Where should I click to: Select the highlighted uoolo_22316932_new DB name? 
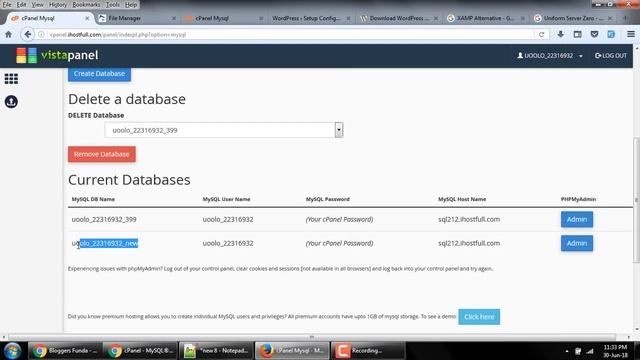coord(105,243)
